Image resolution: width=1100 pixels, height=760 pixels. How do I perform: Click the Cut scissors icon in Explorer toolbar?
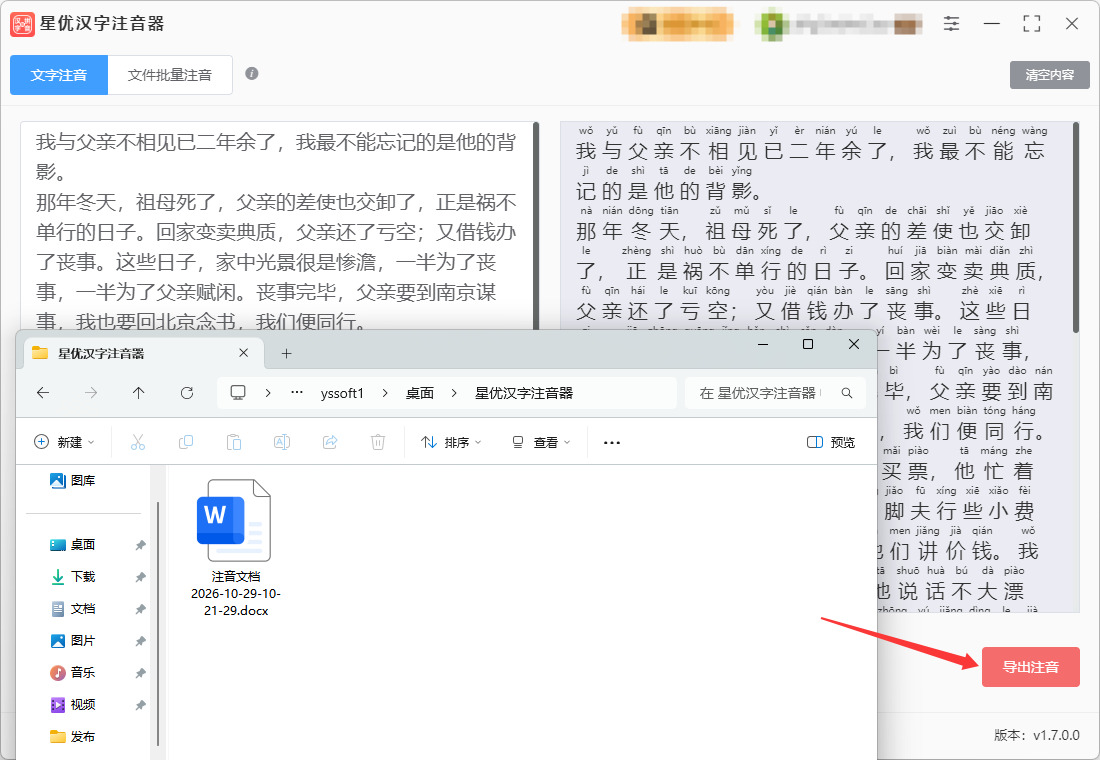(138, 442)
